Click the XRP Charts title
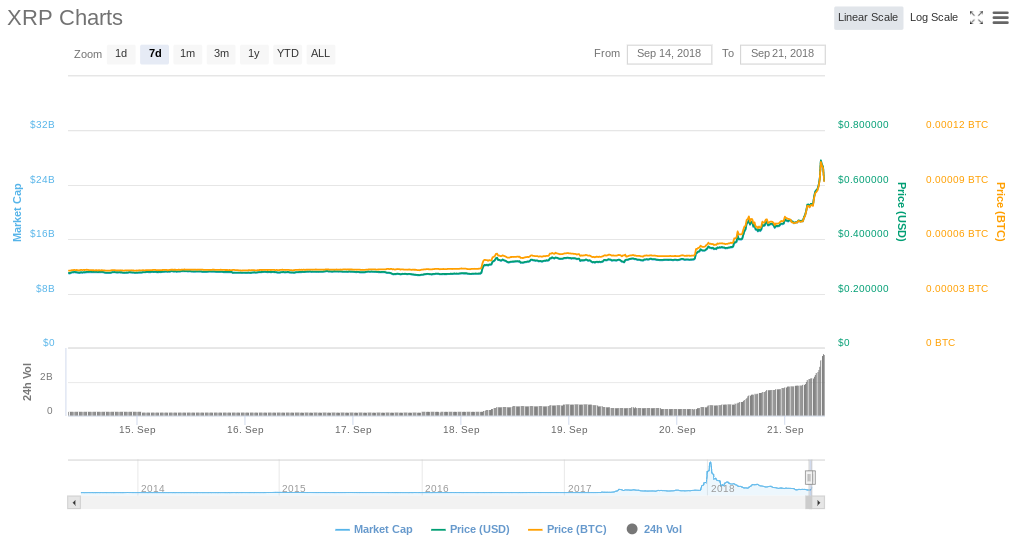The image size is (1015, 542). (65, 18)
